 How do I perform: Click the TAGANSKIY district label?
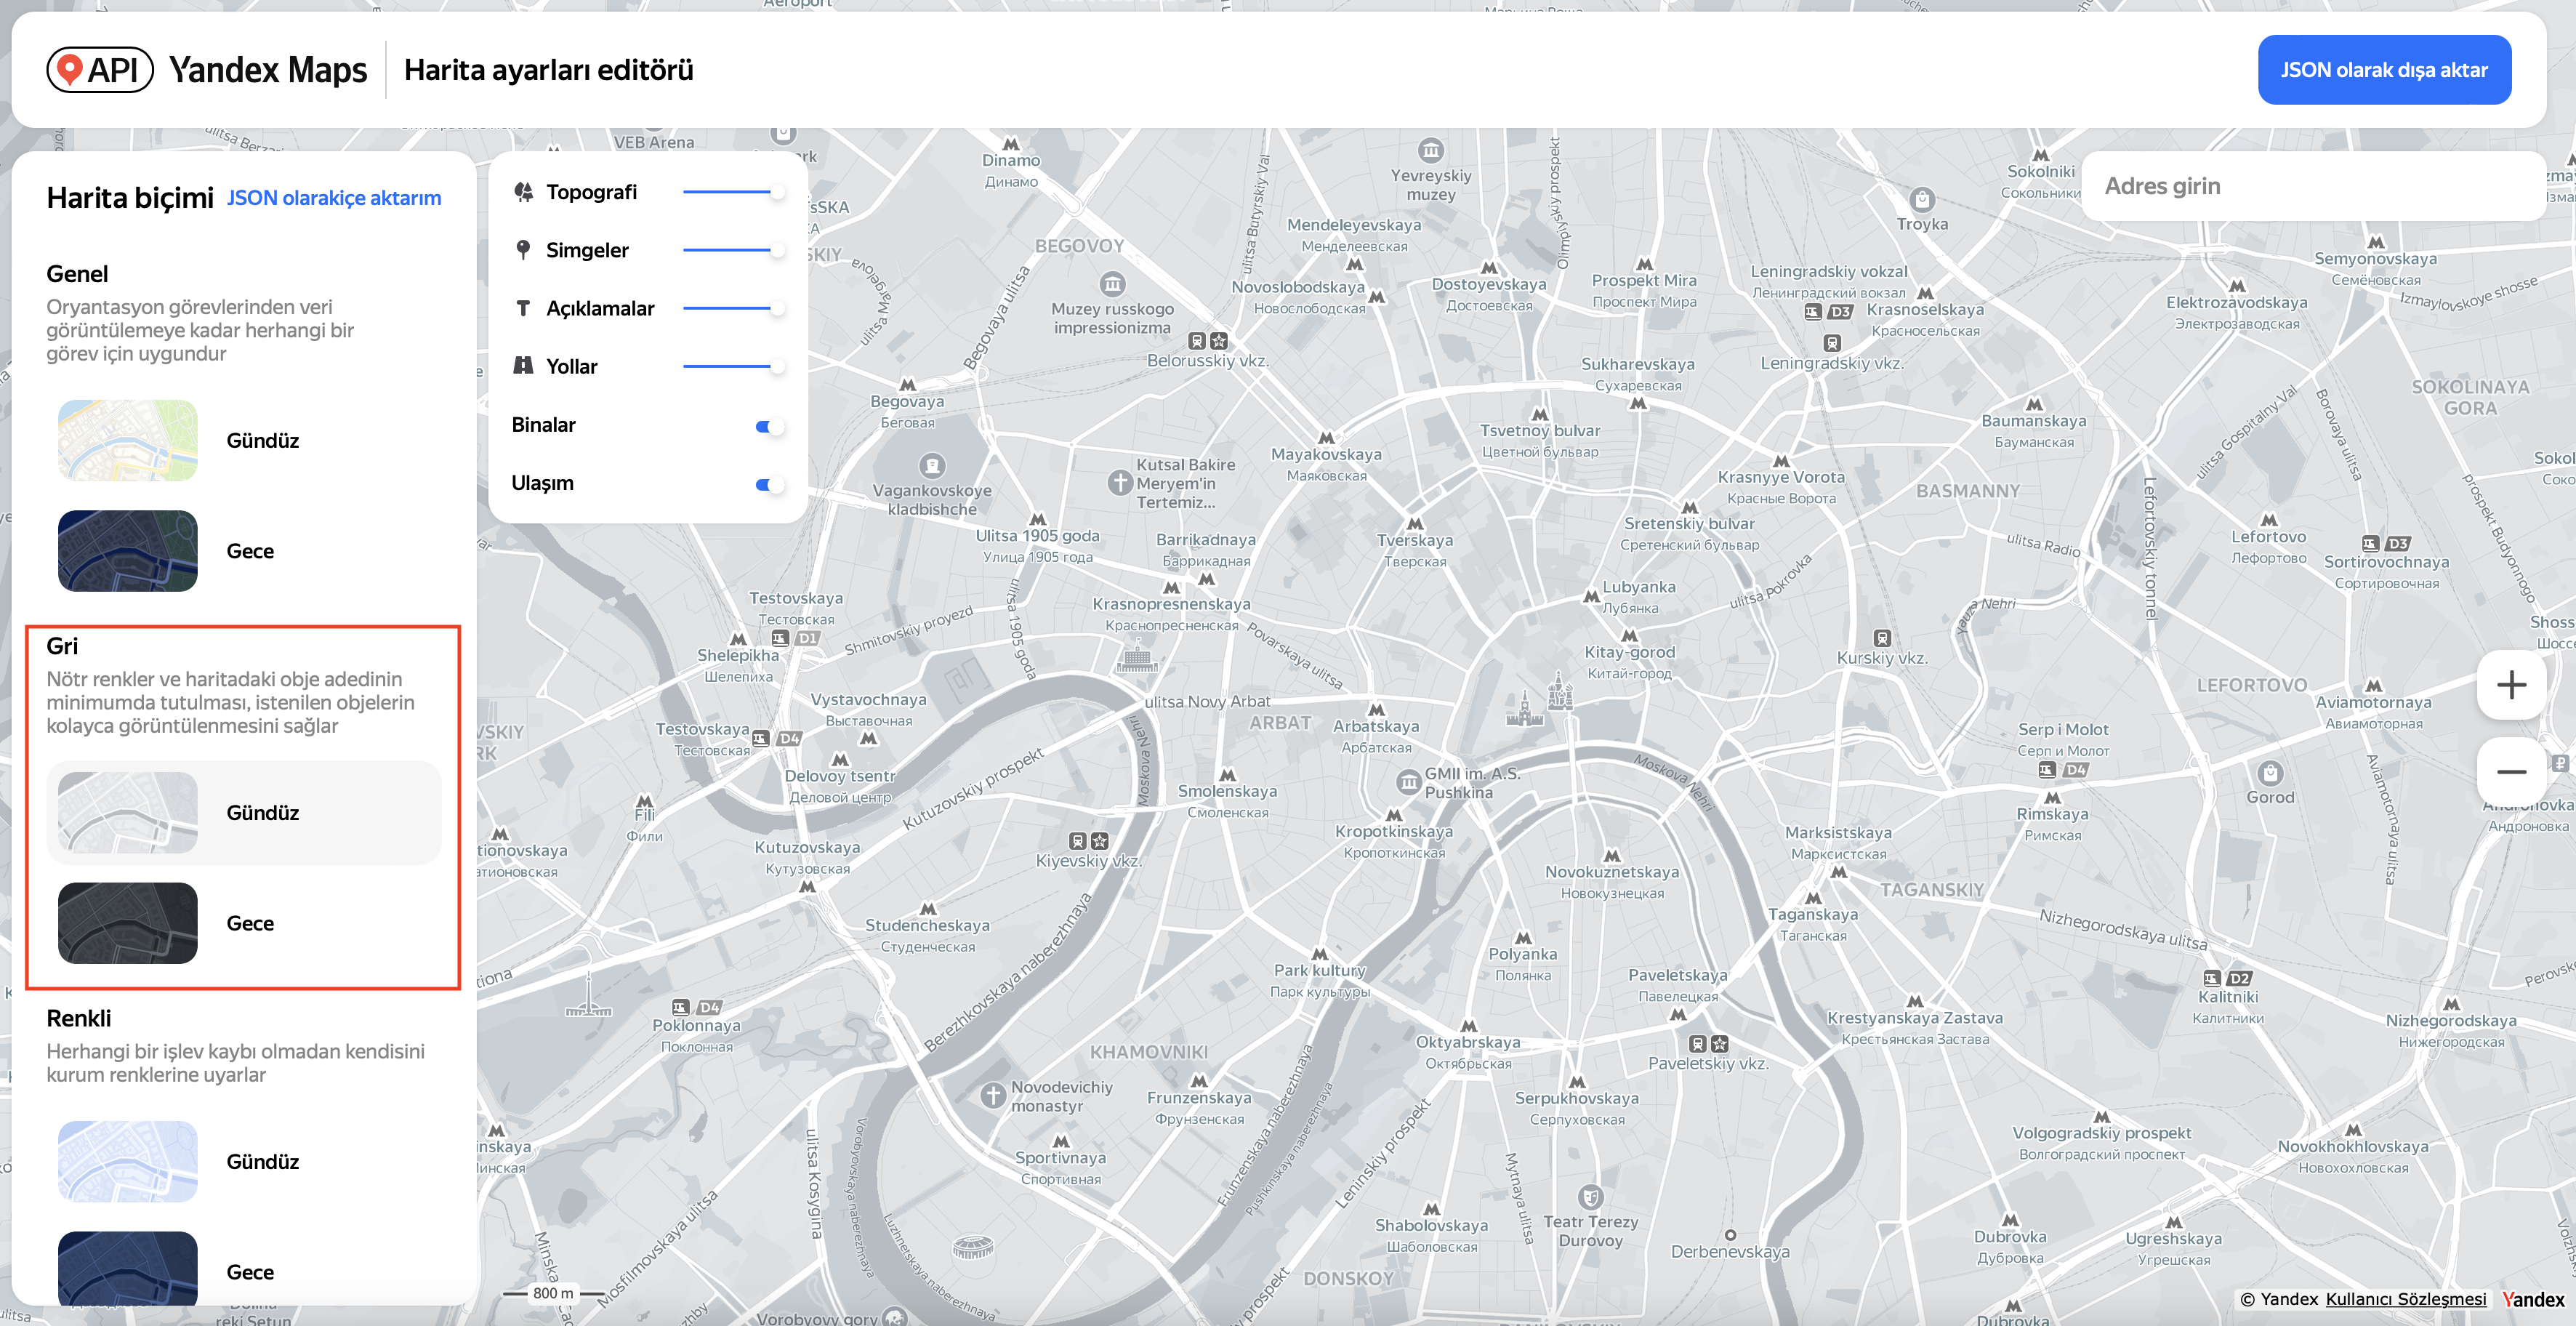click(1931, 890)
